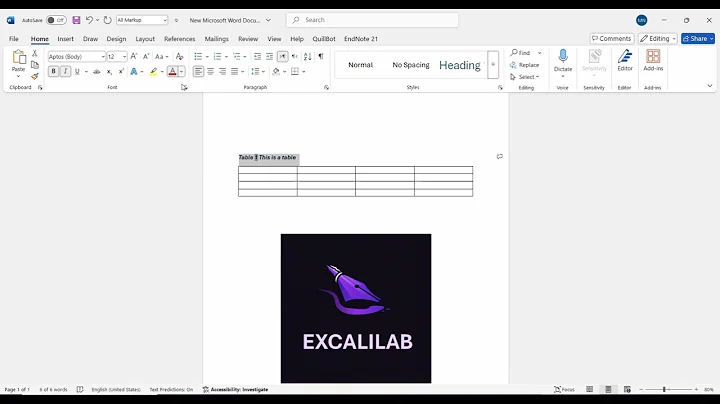
Task: Click Text Effects letter A icon
Action: point(134,72)
